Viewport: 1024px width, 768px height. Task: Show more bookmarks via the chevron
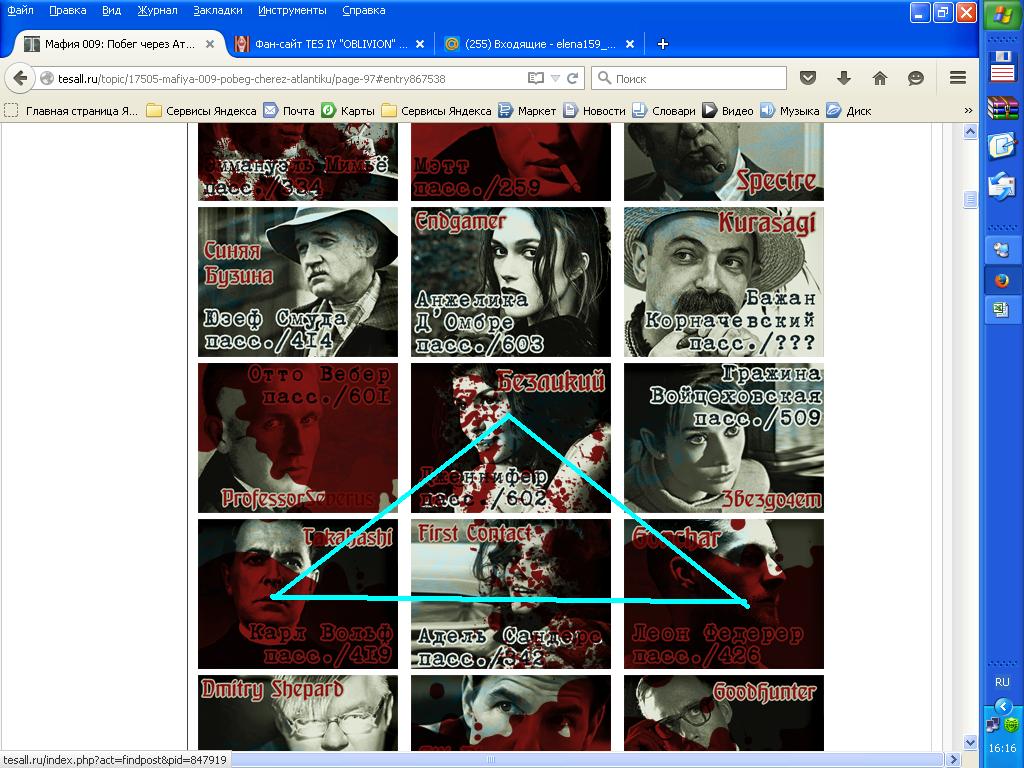point(968,110)
